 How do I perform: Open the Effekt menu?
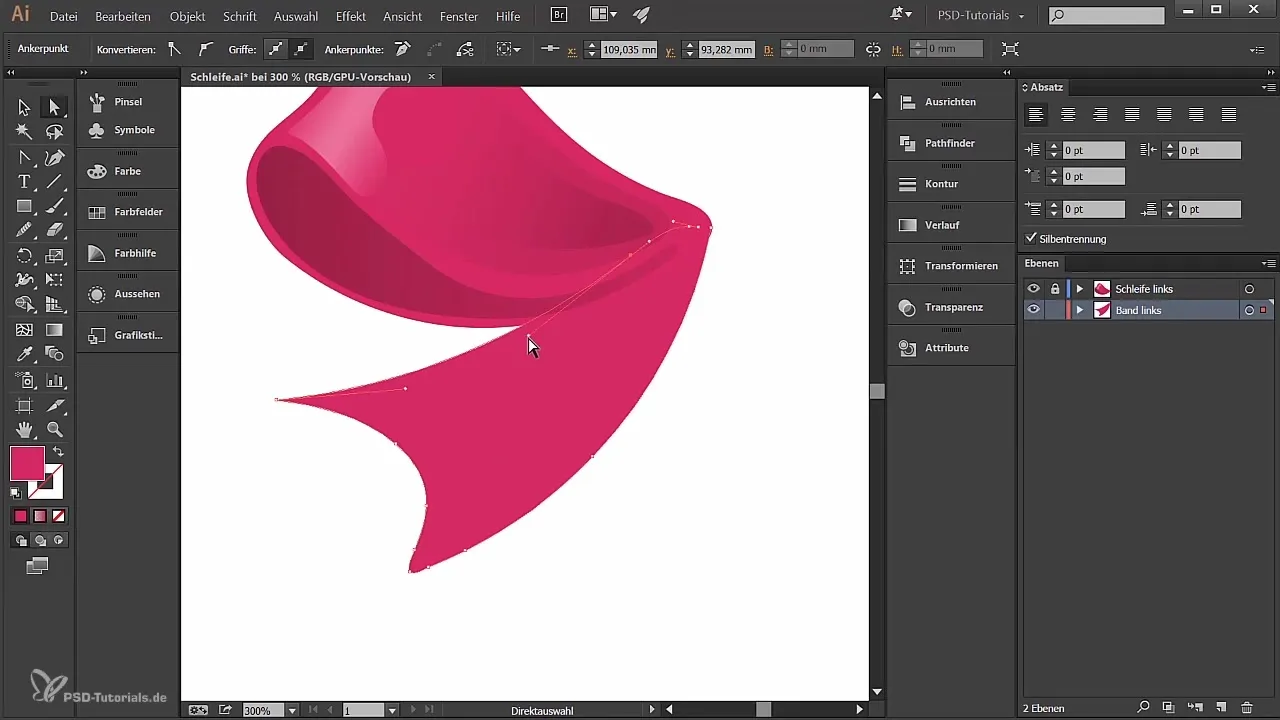351,17
